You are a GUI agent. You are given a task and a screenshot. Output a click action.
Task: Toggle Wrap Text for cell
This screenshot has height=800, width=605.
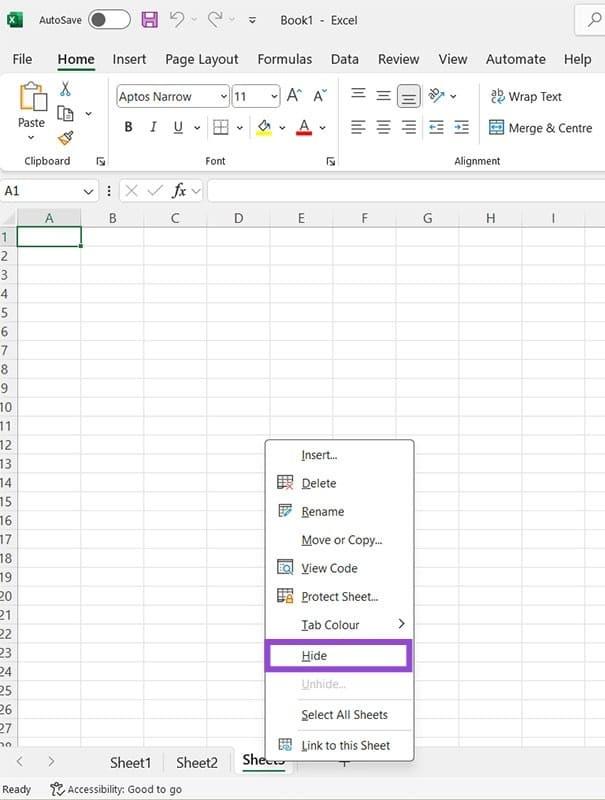(x=526, y=96)
